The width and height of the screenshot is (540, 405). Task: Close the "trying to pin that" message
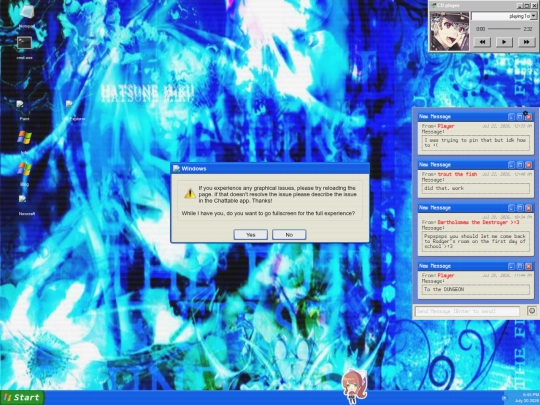[529, 117]
